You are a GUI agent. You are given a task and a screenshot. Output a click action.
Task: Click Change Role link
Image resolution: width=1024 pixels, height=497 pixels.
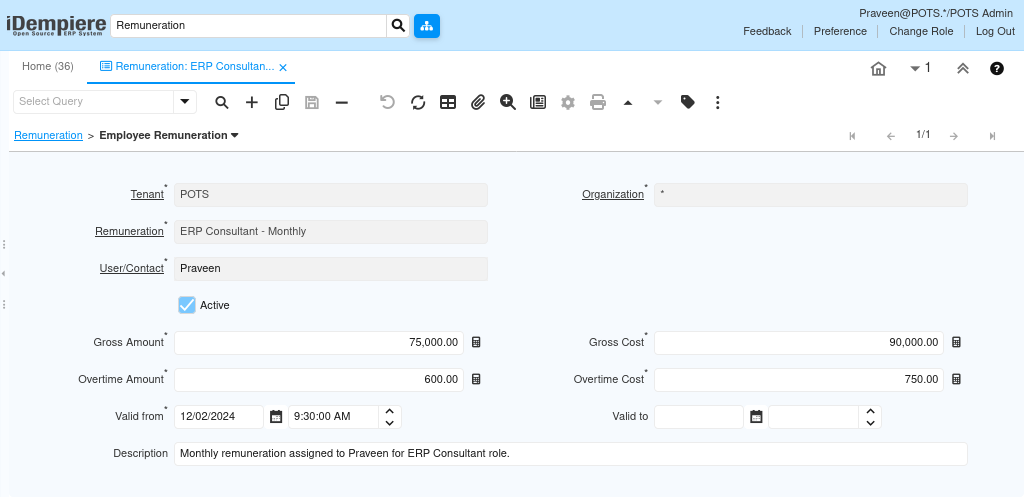pos(921,31)
